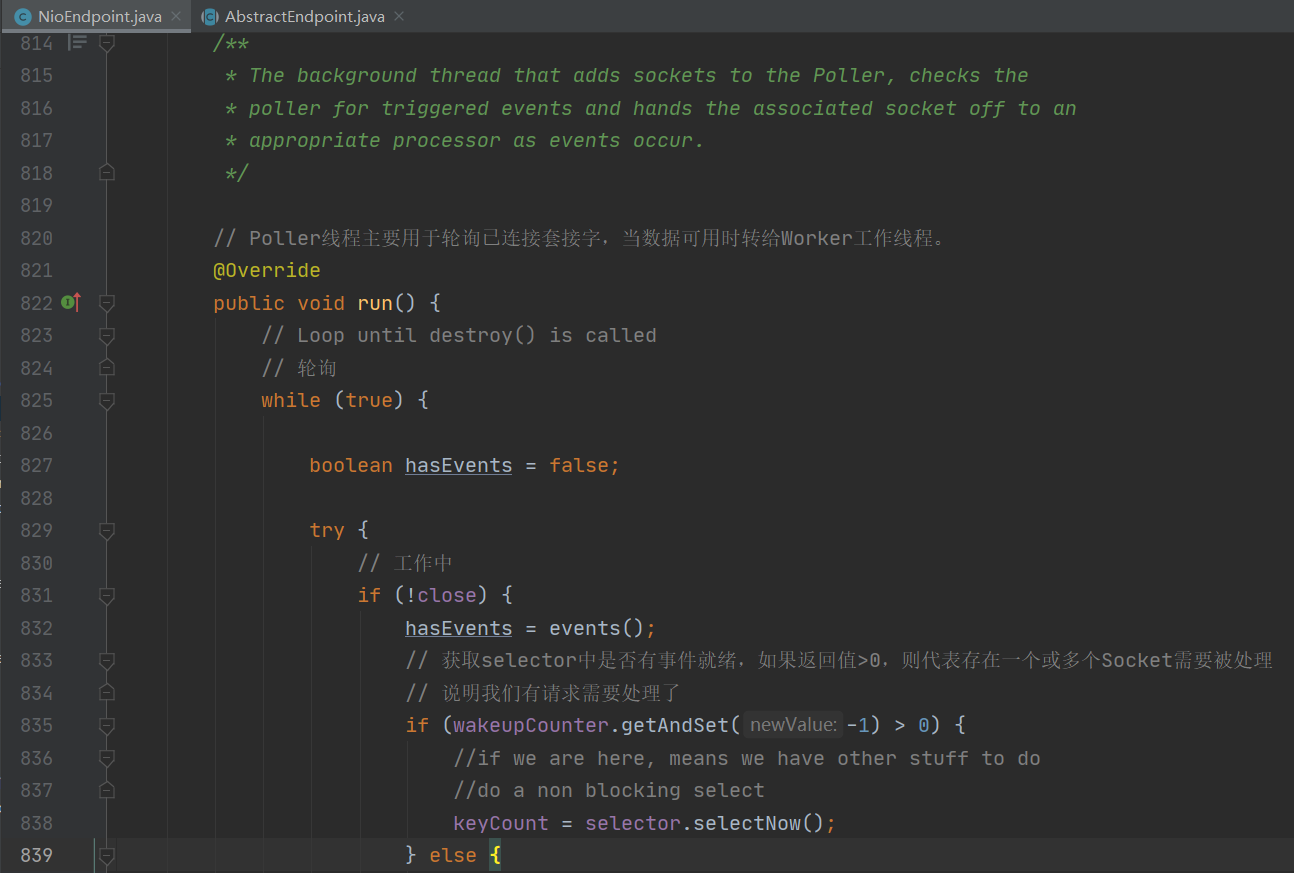Click the abstract class icon on AbstractEndpoint.java tab
The height and width of the screenshot is (873, 1294).
click(210, 17)
